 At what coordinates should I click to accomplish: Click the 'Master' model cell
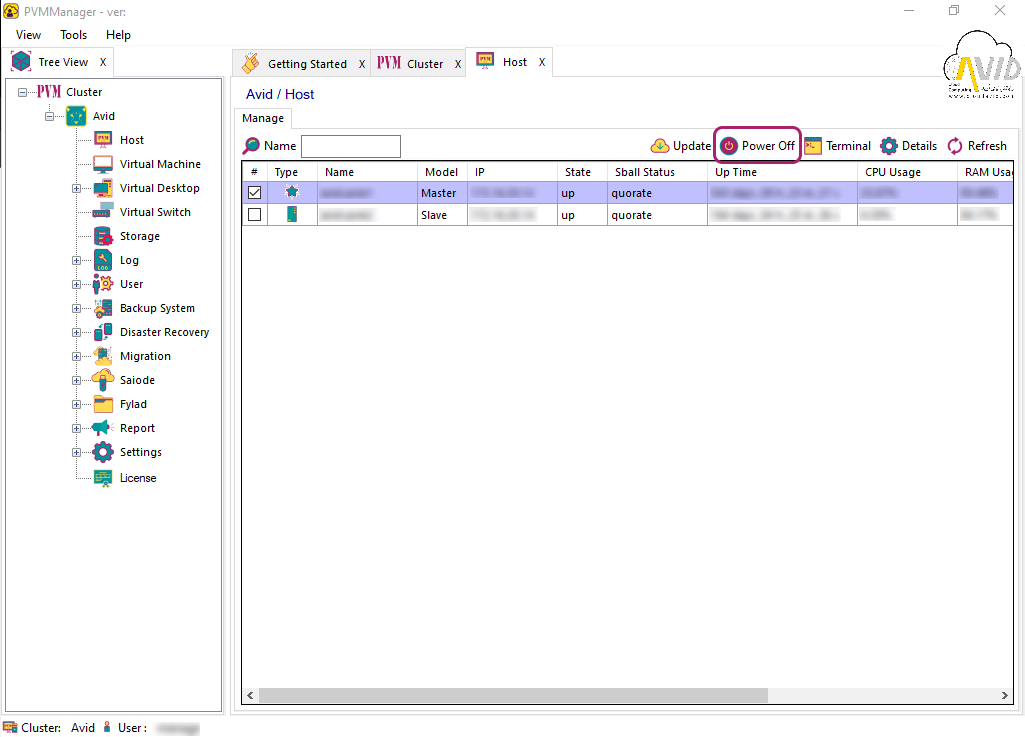pos(442,193)
